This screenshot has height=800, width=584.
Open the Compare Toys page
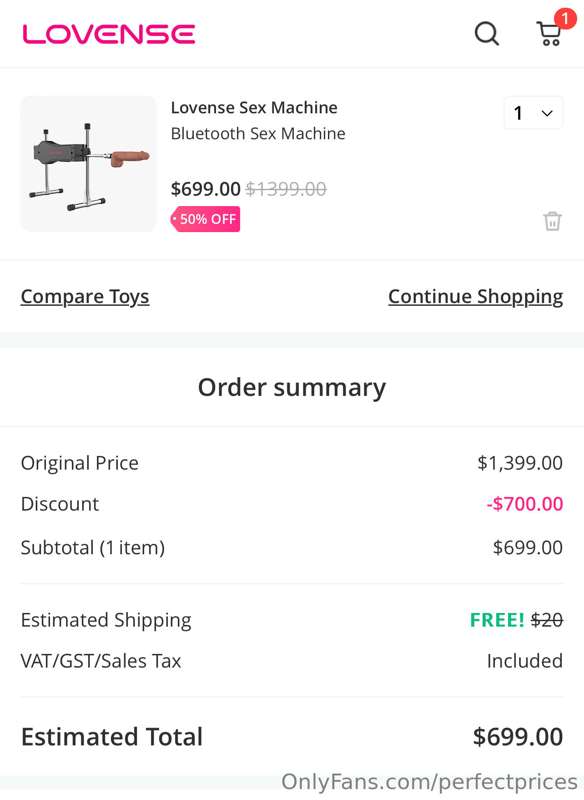[84, 296]
